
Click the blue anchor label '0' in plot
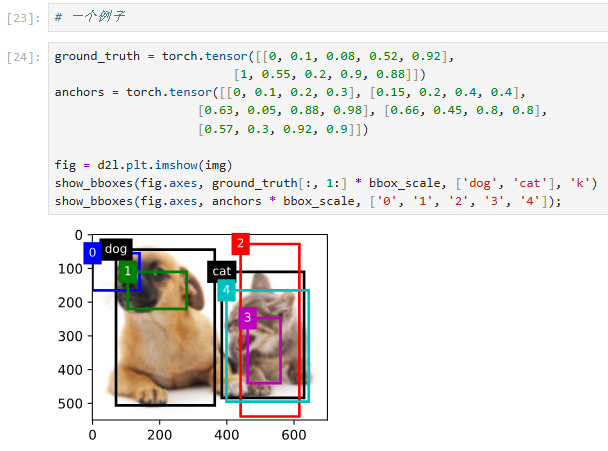[92, 253]
